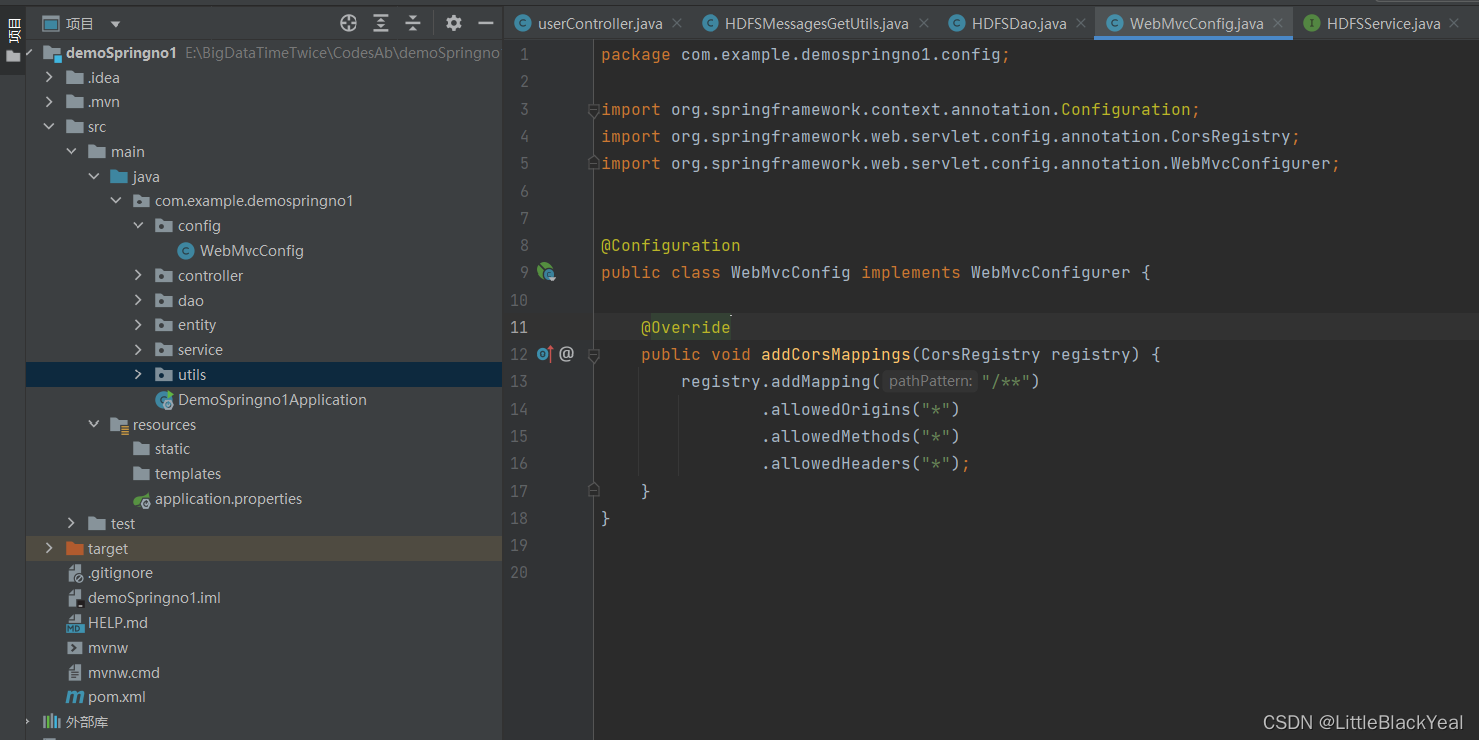Collapse the resources folder
The width and height of the screenshot is (1479, 740).
(x=94, y=425)
